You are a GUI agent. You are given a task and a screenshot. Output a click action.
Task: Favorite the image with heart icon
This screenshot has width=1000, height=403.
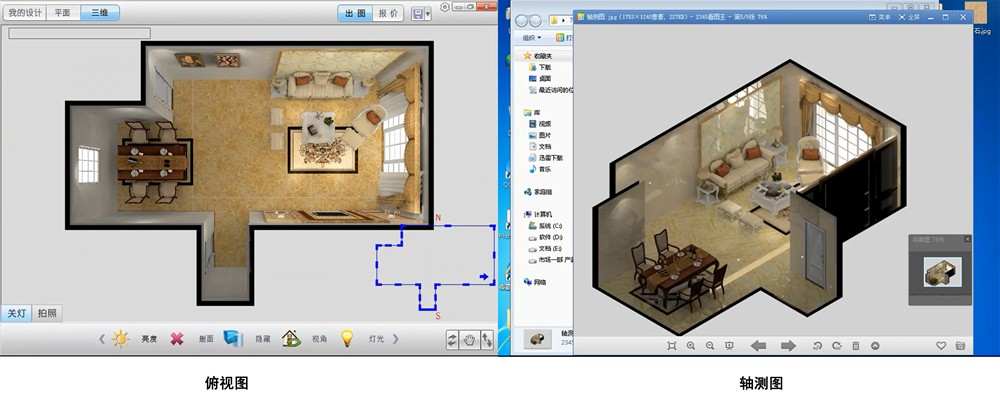(x=940, y=346)
